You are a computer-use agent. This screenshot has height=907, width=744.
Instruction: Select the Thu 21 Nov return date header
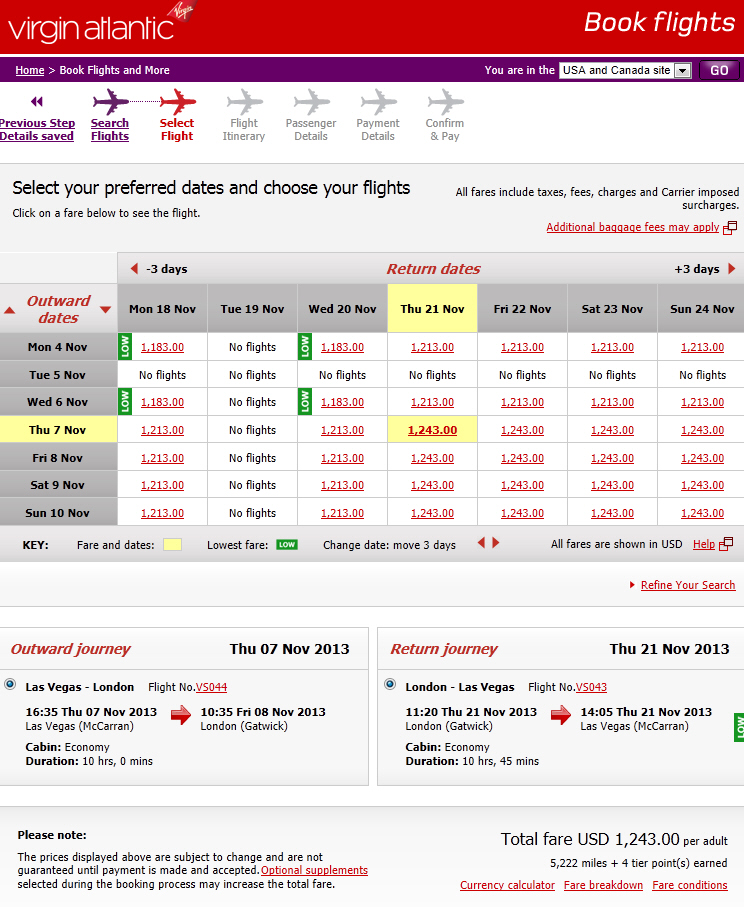432,309
